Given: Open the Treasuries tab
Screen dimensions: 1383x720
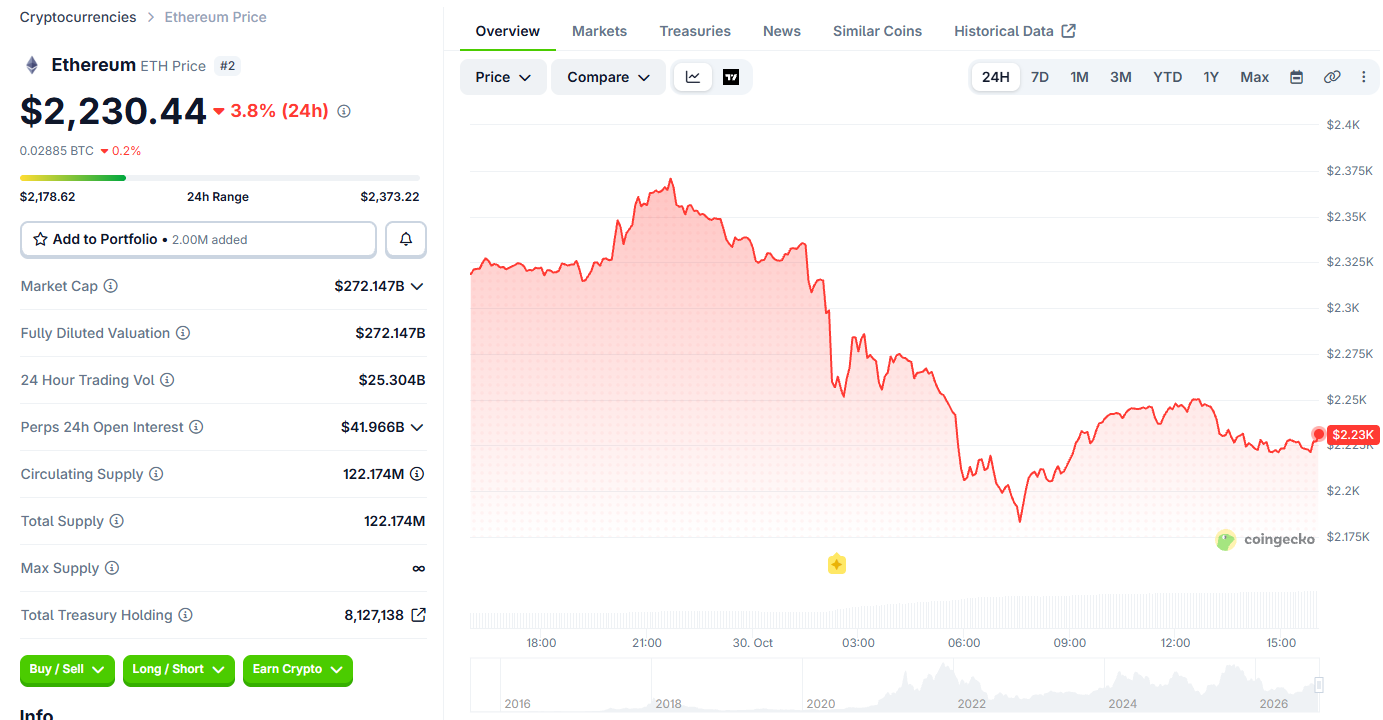Looking at the screenshot, I should click(695, 31).
